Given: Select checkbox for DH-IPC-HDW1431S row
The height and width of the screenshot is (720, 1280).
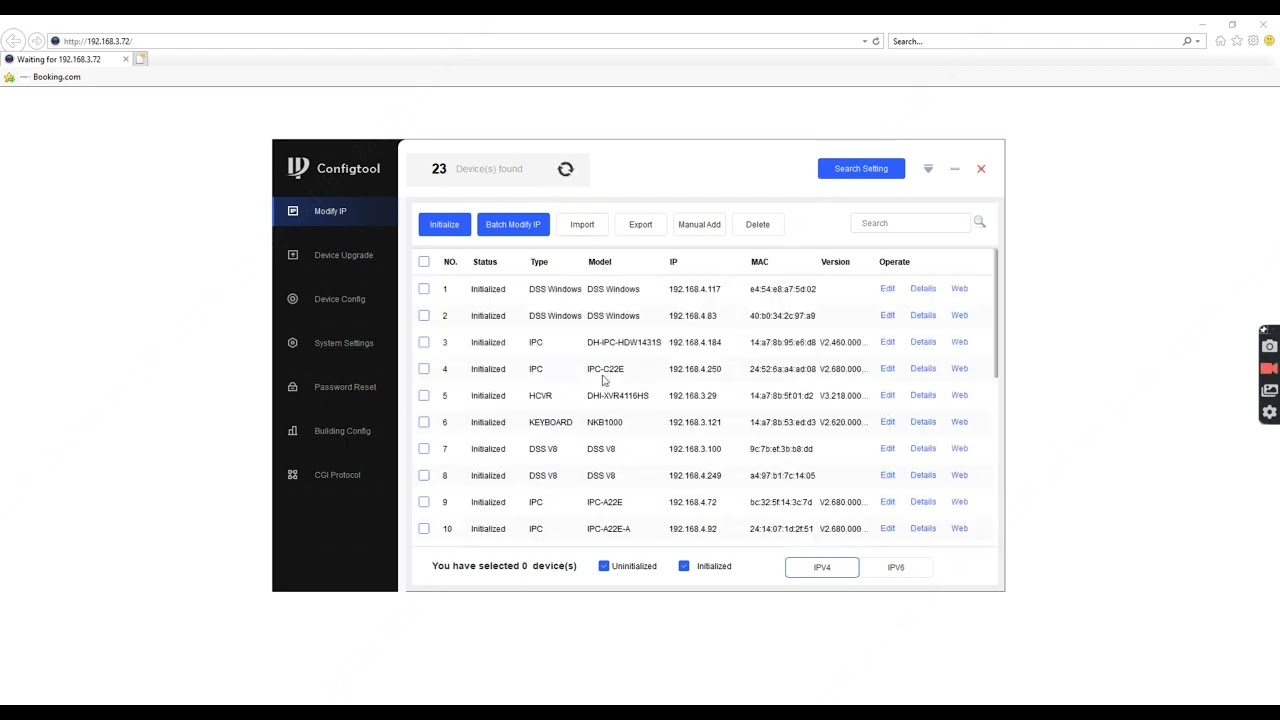Looking at the screenshot, I should (x=424, y=342).
